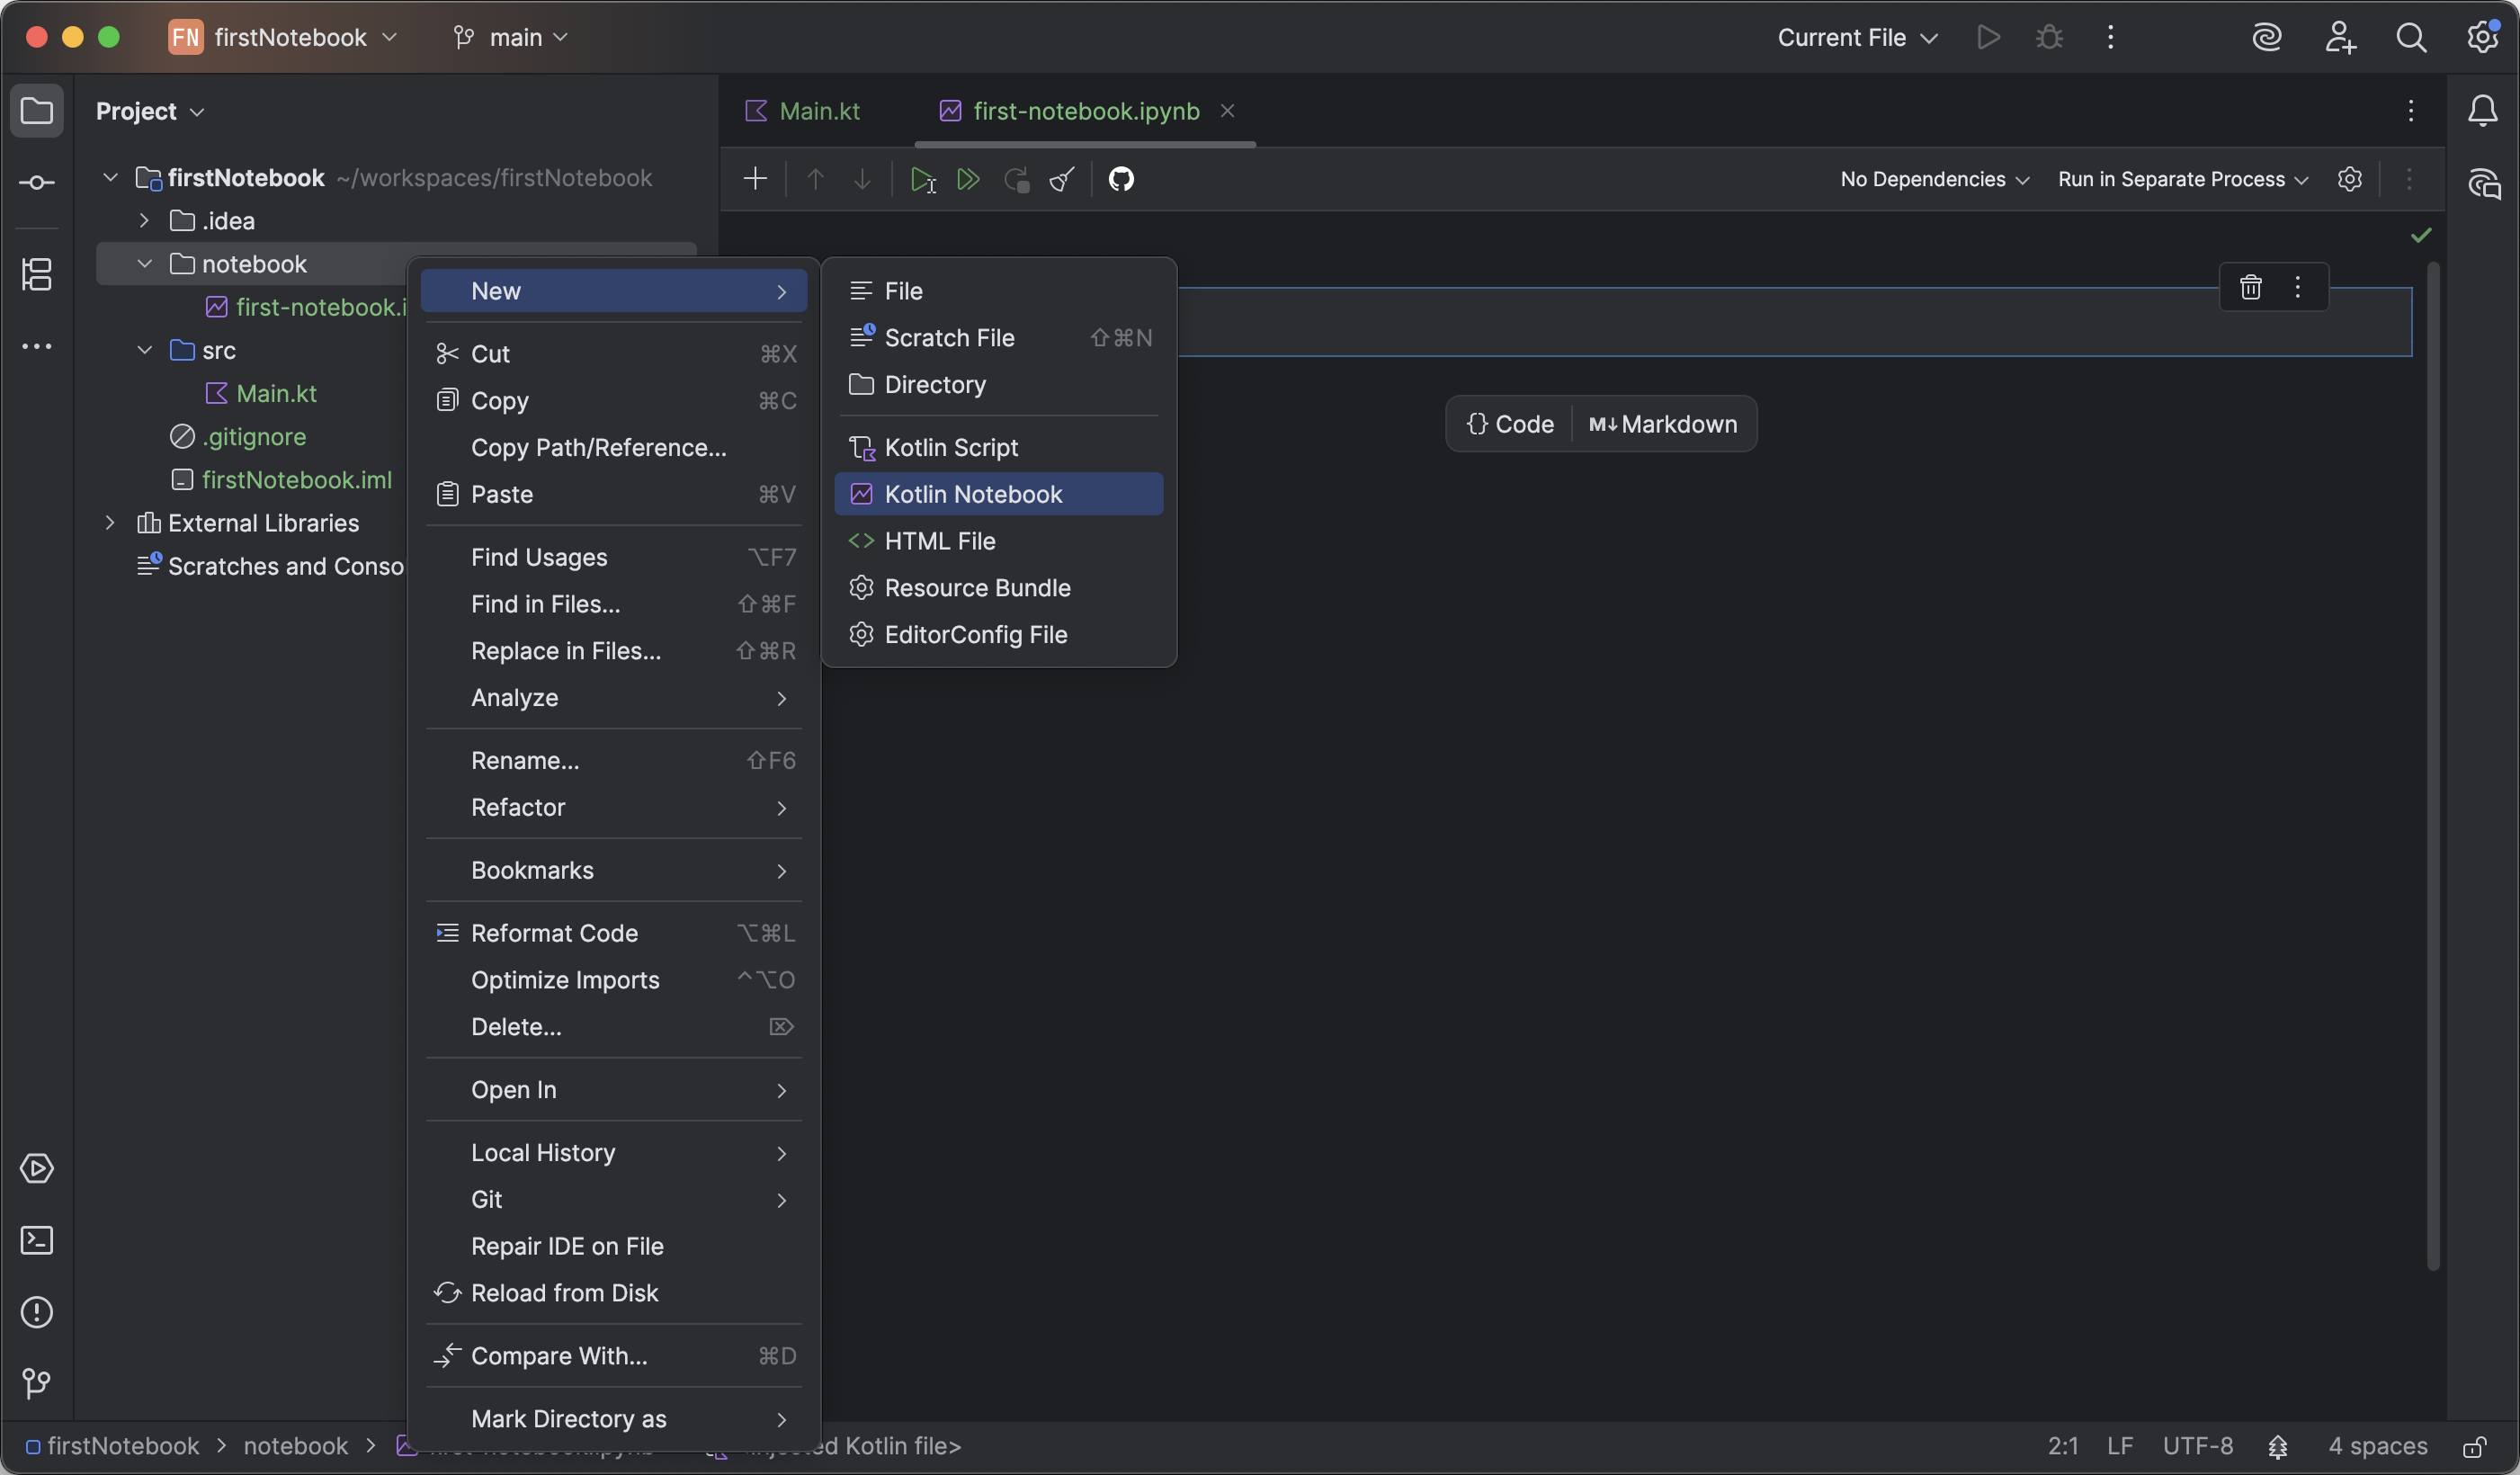This screenshot has height=1475, width=2520.
Task: Open the Problems tool window icon
Action: pyautogui.click(x=37, y=1312)
